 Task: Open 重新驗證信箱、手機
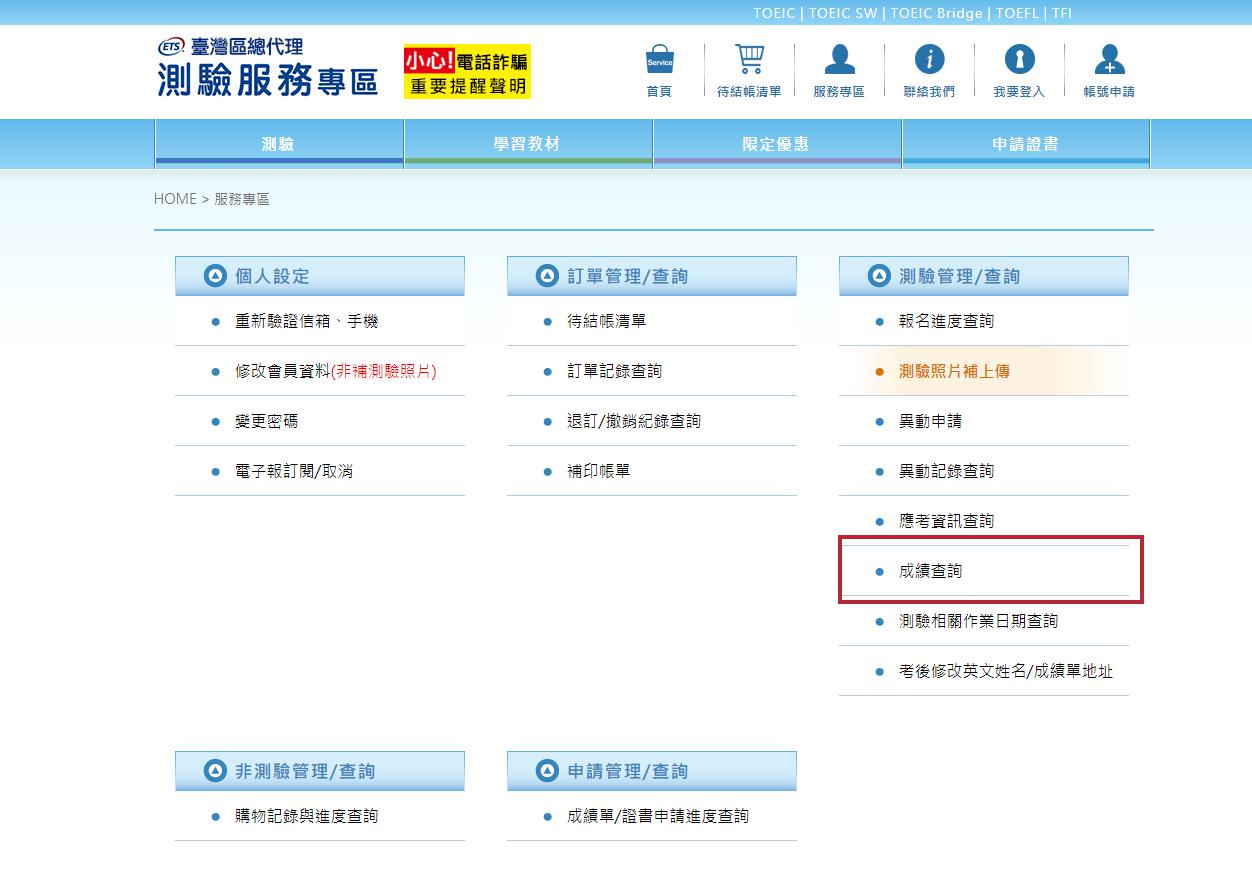(306, 321)
